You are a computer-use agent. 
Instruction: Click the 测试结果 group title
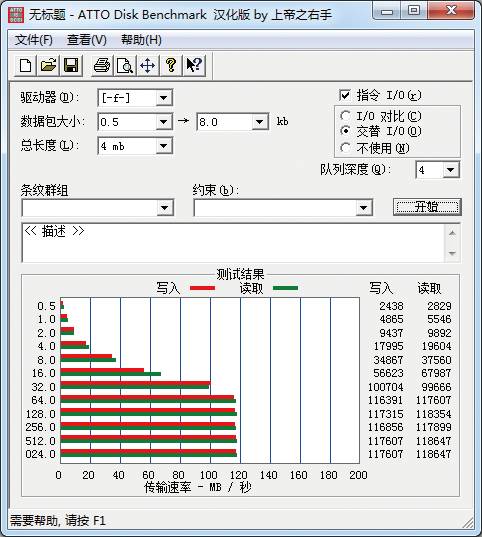pos(240,274)
